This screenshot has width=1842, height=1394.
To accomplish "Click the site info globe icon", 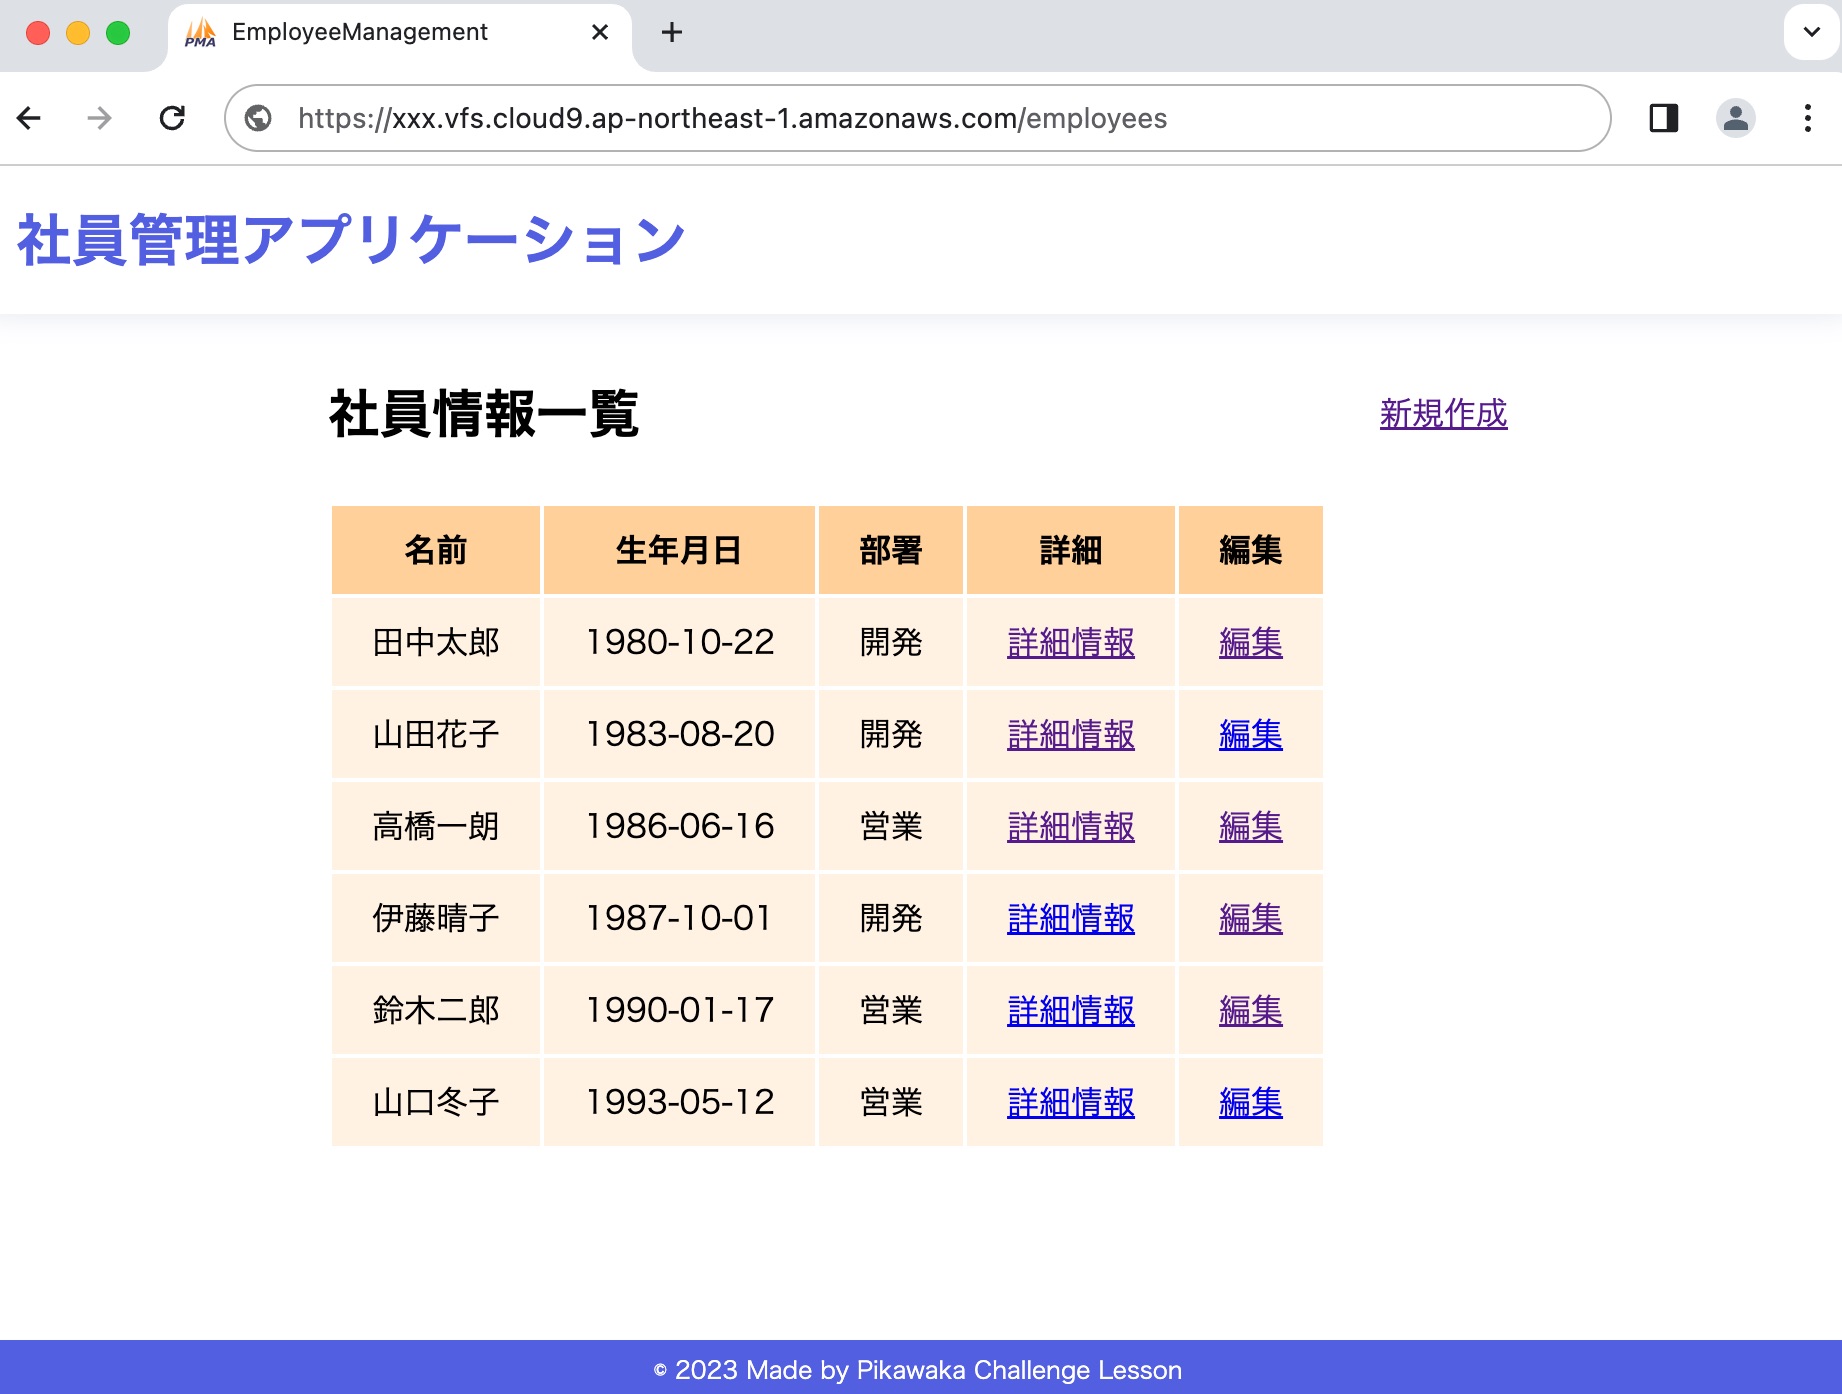I will pos(258,119).
